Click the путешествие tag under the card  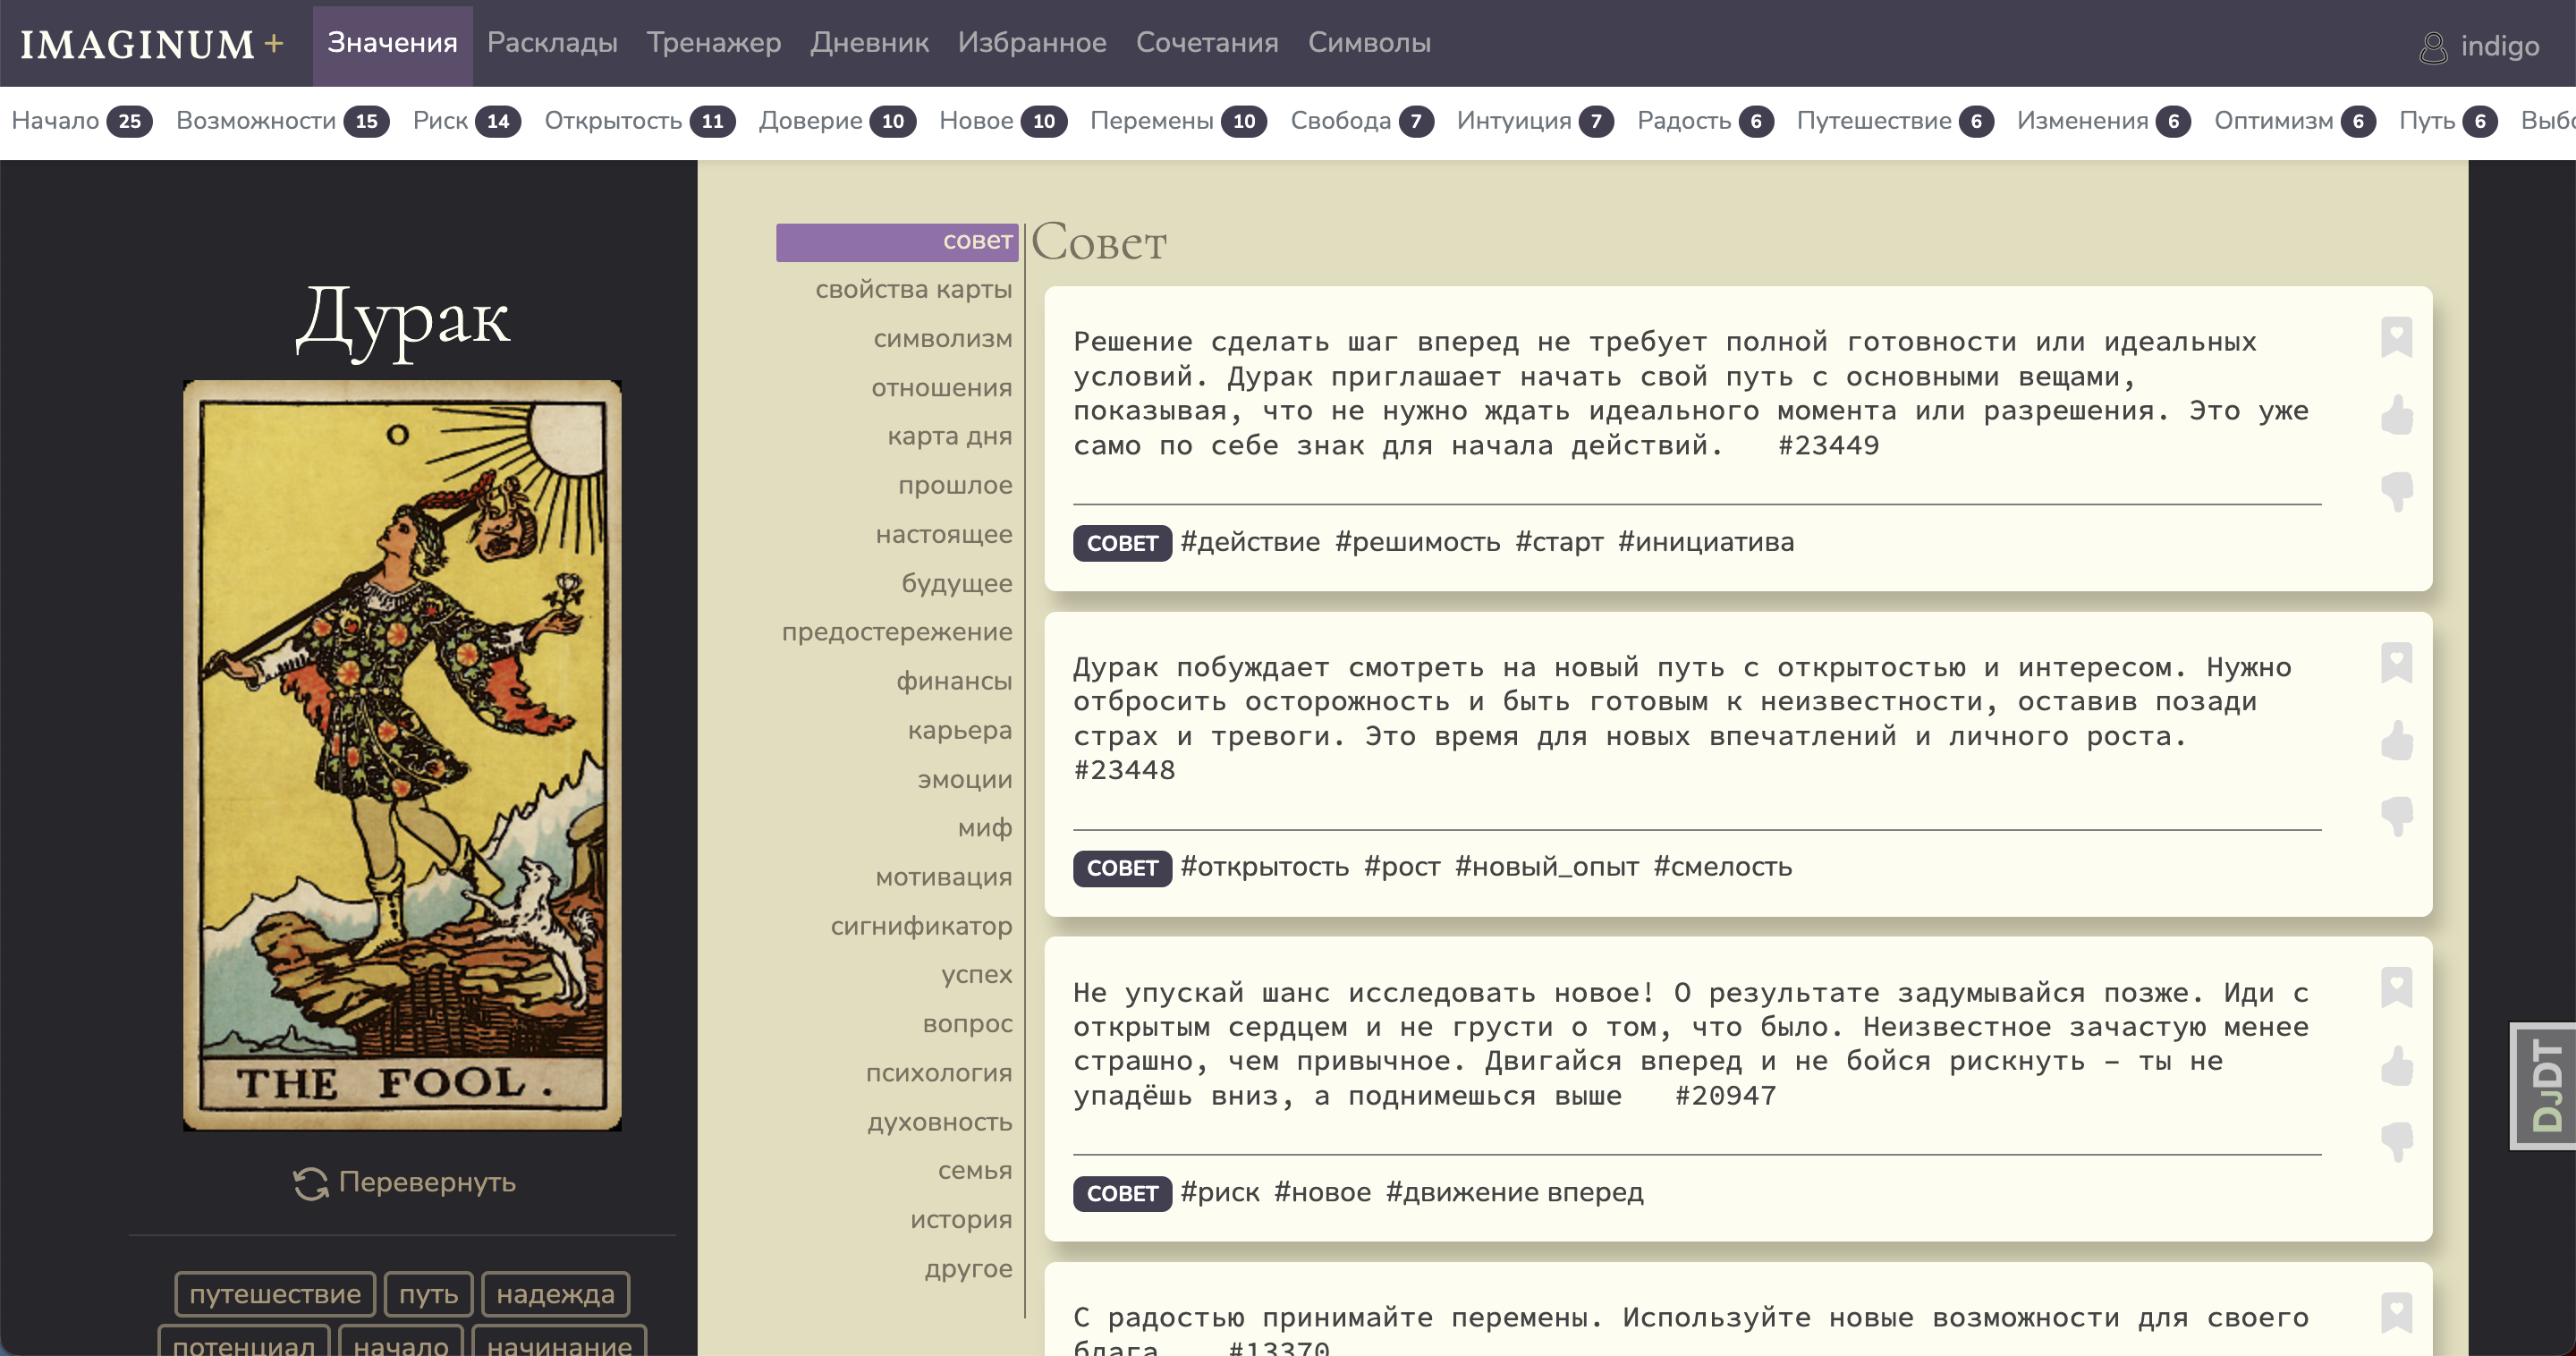pyautogui.click(x=275, y=1294)
